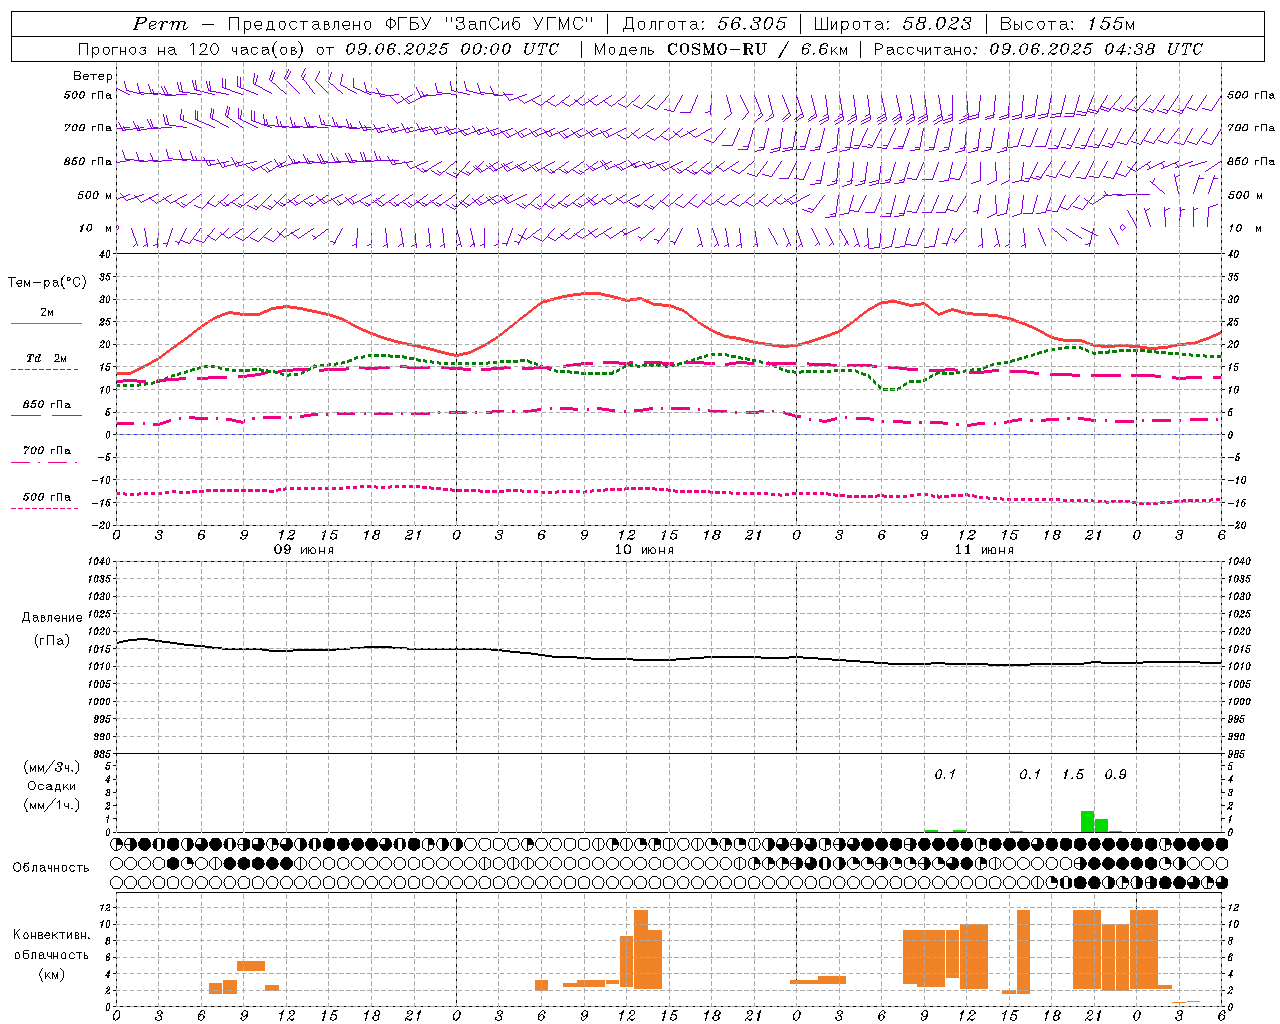Click the "0.9" precipitation amount value
This screenshot has height=1024, width=1280.
(1116, 775)
